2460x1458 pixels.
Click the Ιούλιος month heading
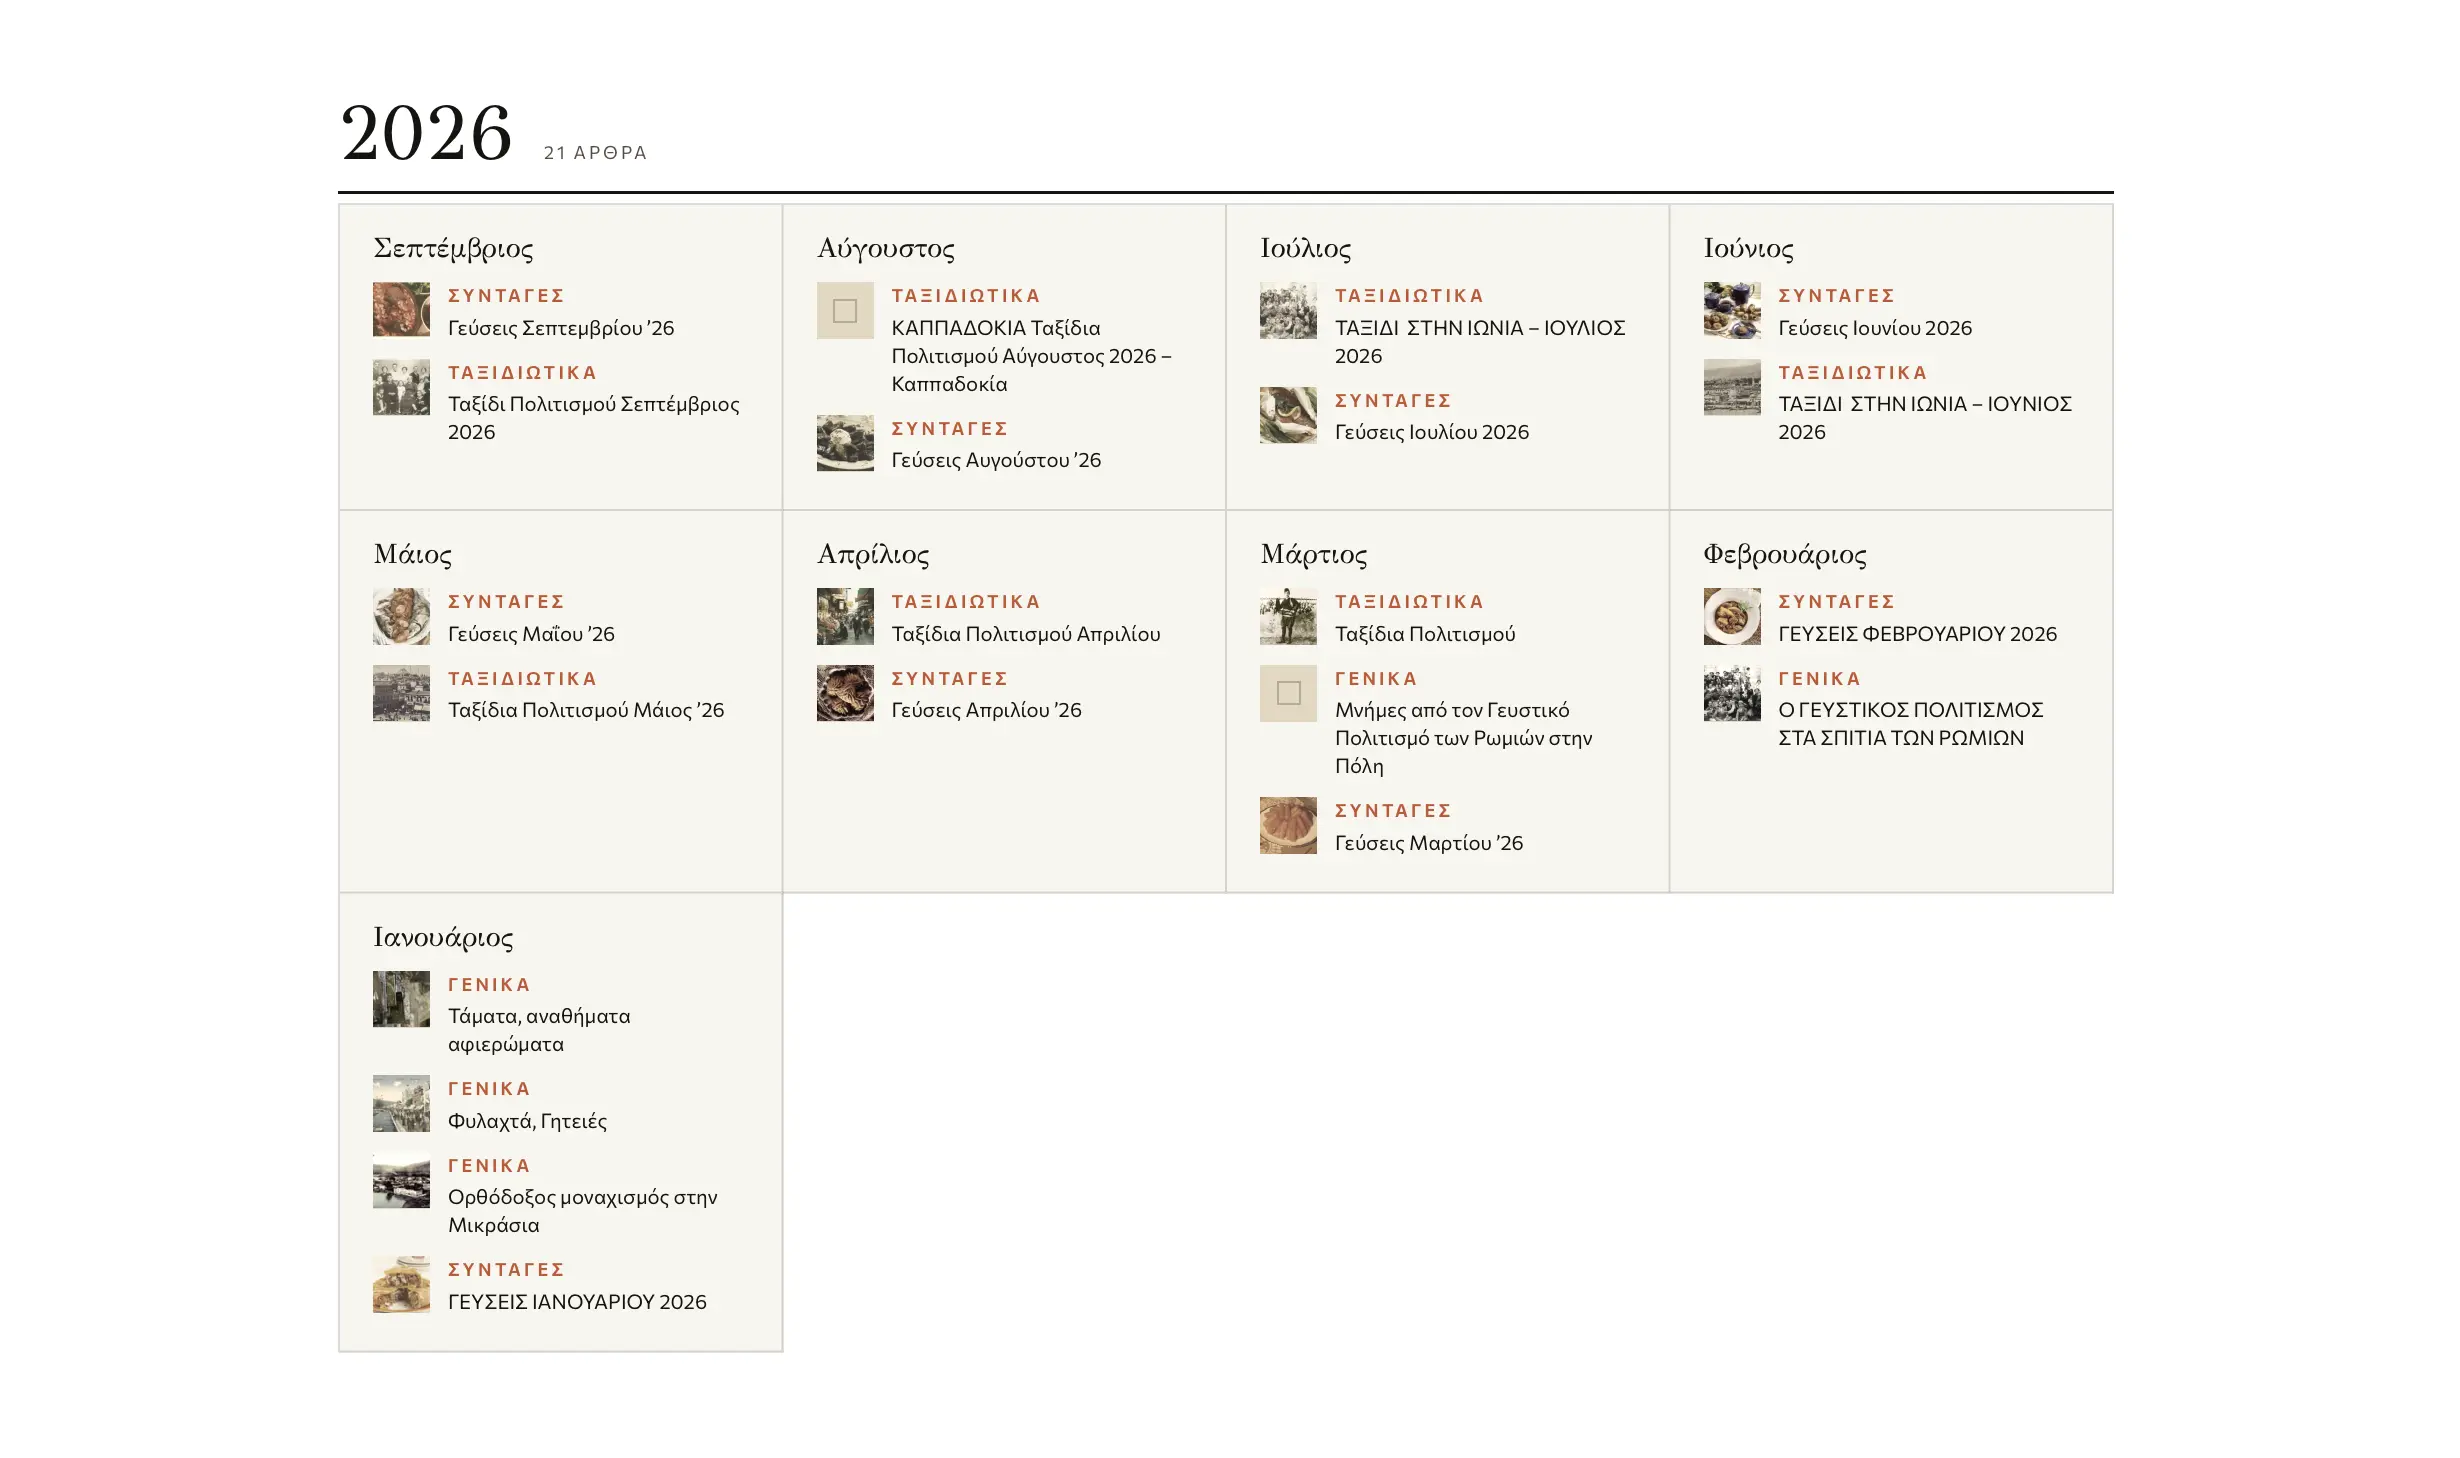coord(1306,248)
